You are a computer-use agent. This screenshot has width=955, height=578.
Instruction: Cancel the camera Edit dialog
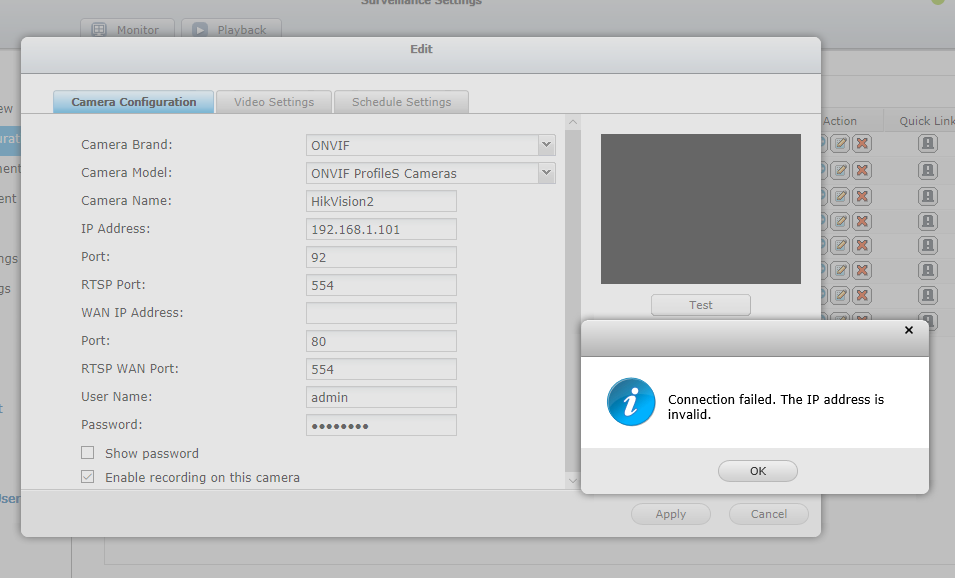tap(768, 514)
